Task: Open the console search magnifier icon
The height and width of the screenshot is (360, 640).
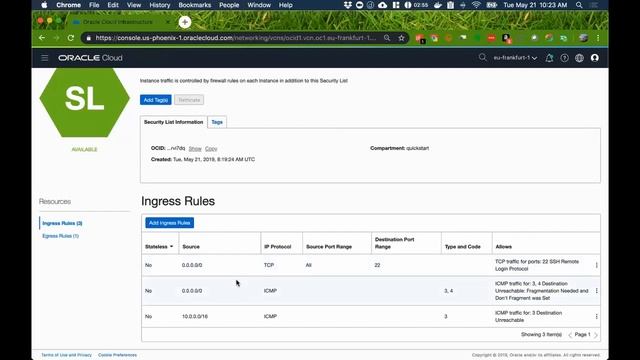Action: tap(482, 58)
